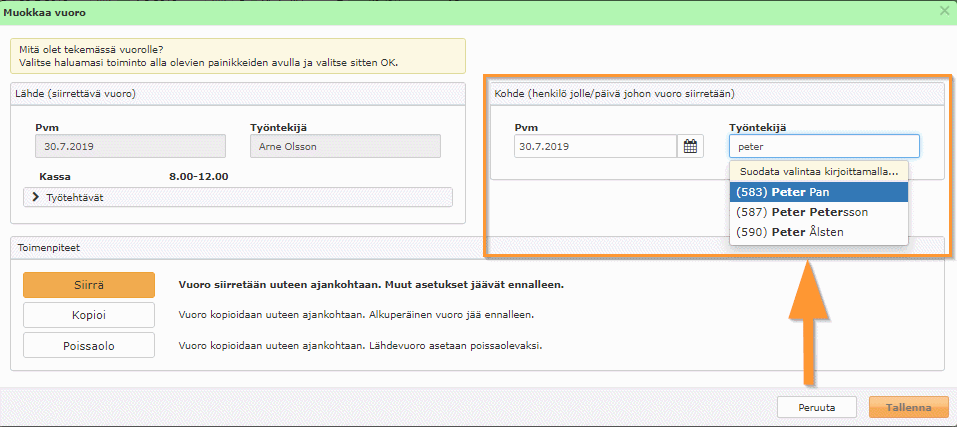Viewport: 957px width, 427px height.
Task: Click the Kassa shift label
Action: pyautogui.click(x=54, y=177)
